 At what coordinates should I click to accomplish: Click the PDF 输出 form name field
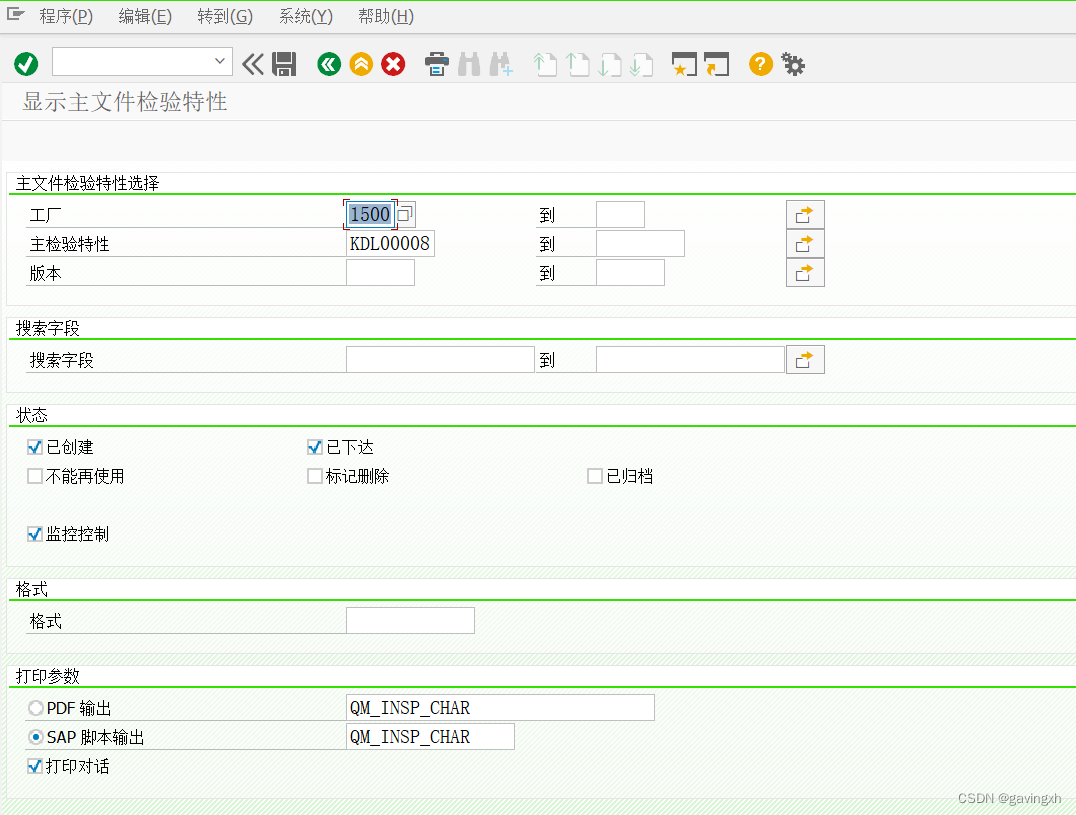click(x=500, y=707)
